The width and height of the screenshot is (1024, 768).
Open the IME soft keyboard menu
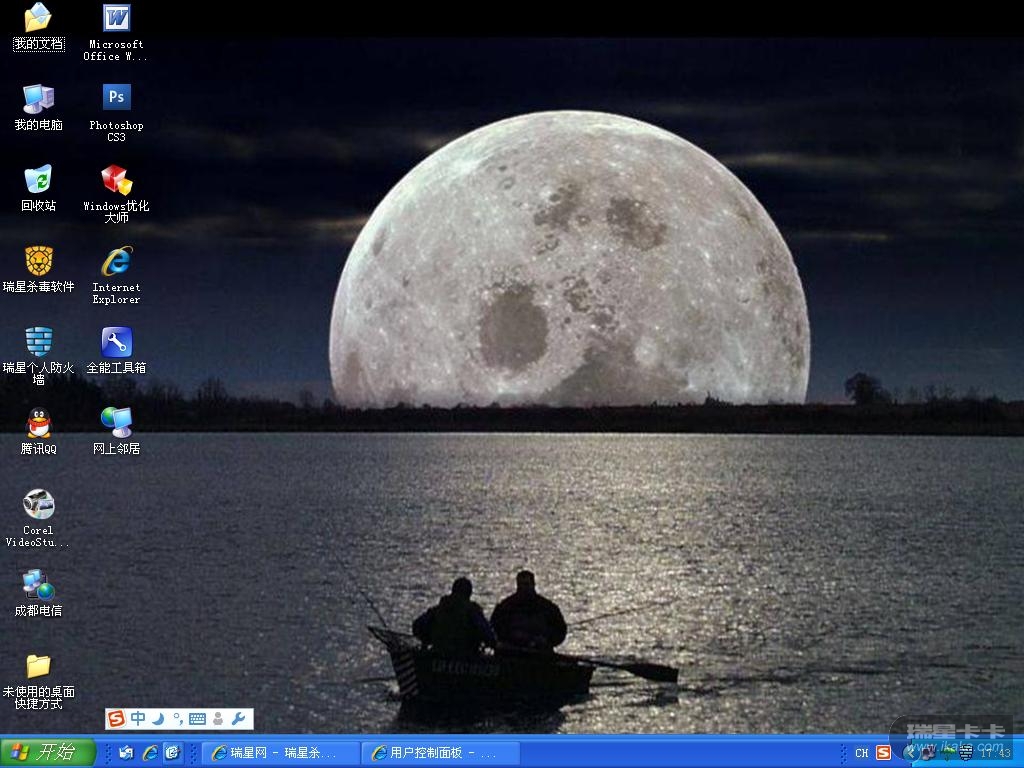tap(197, 719)
